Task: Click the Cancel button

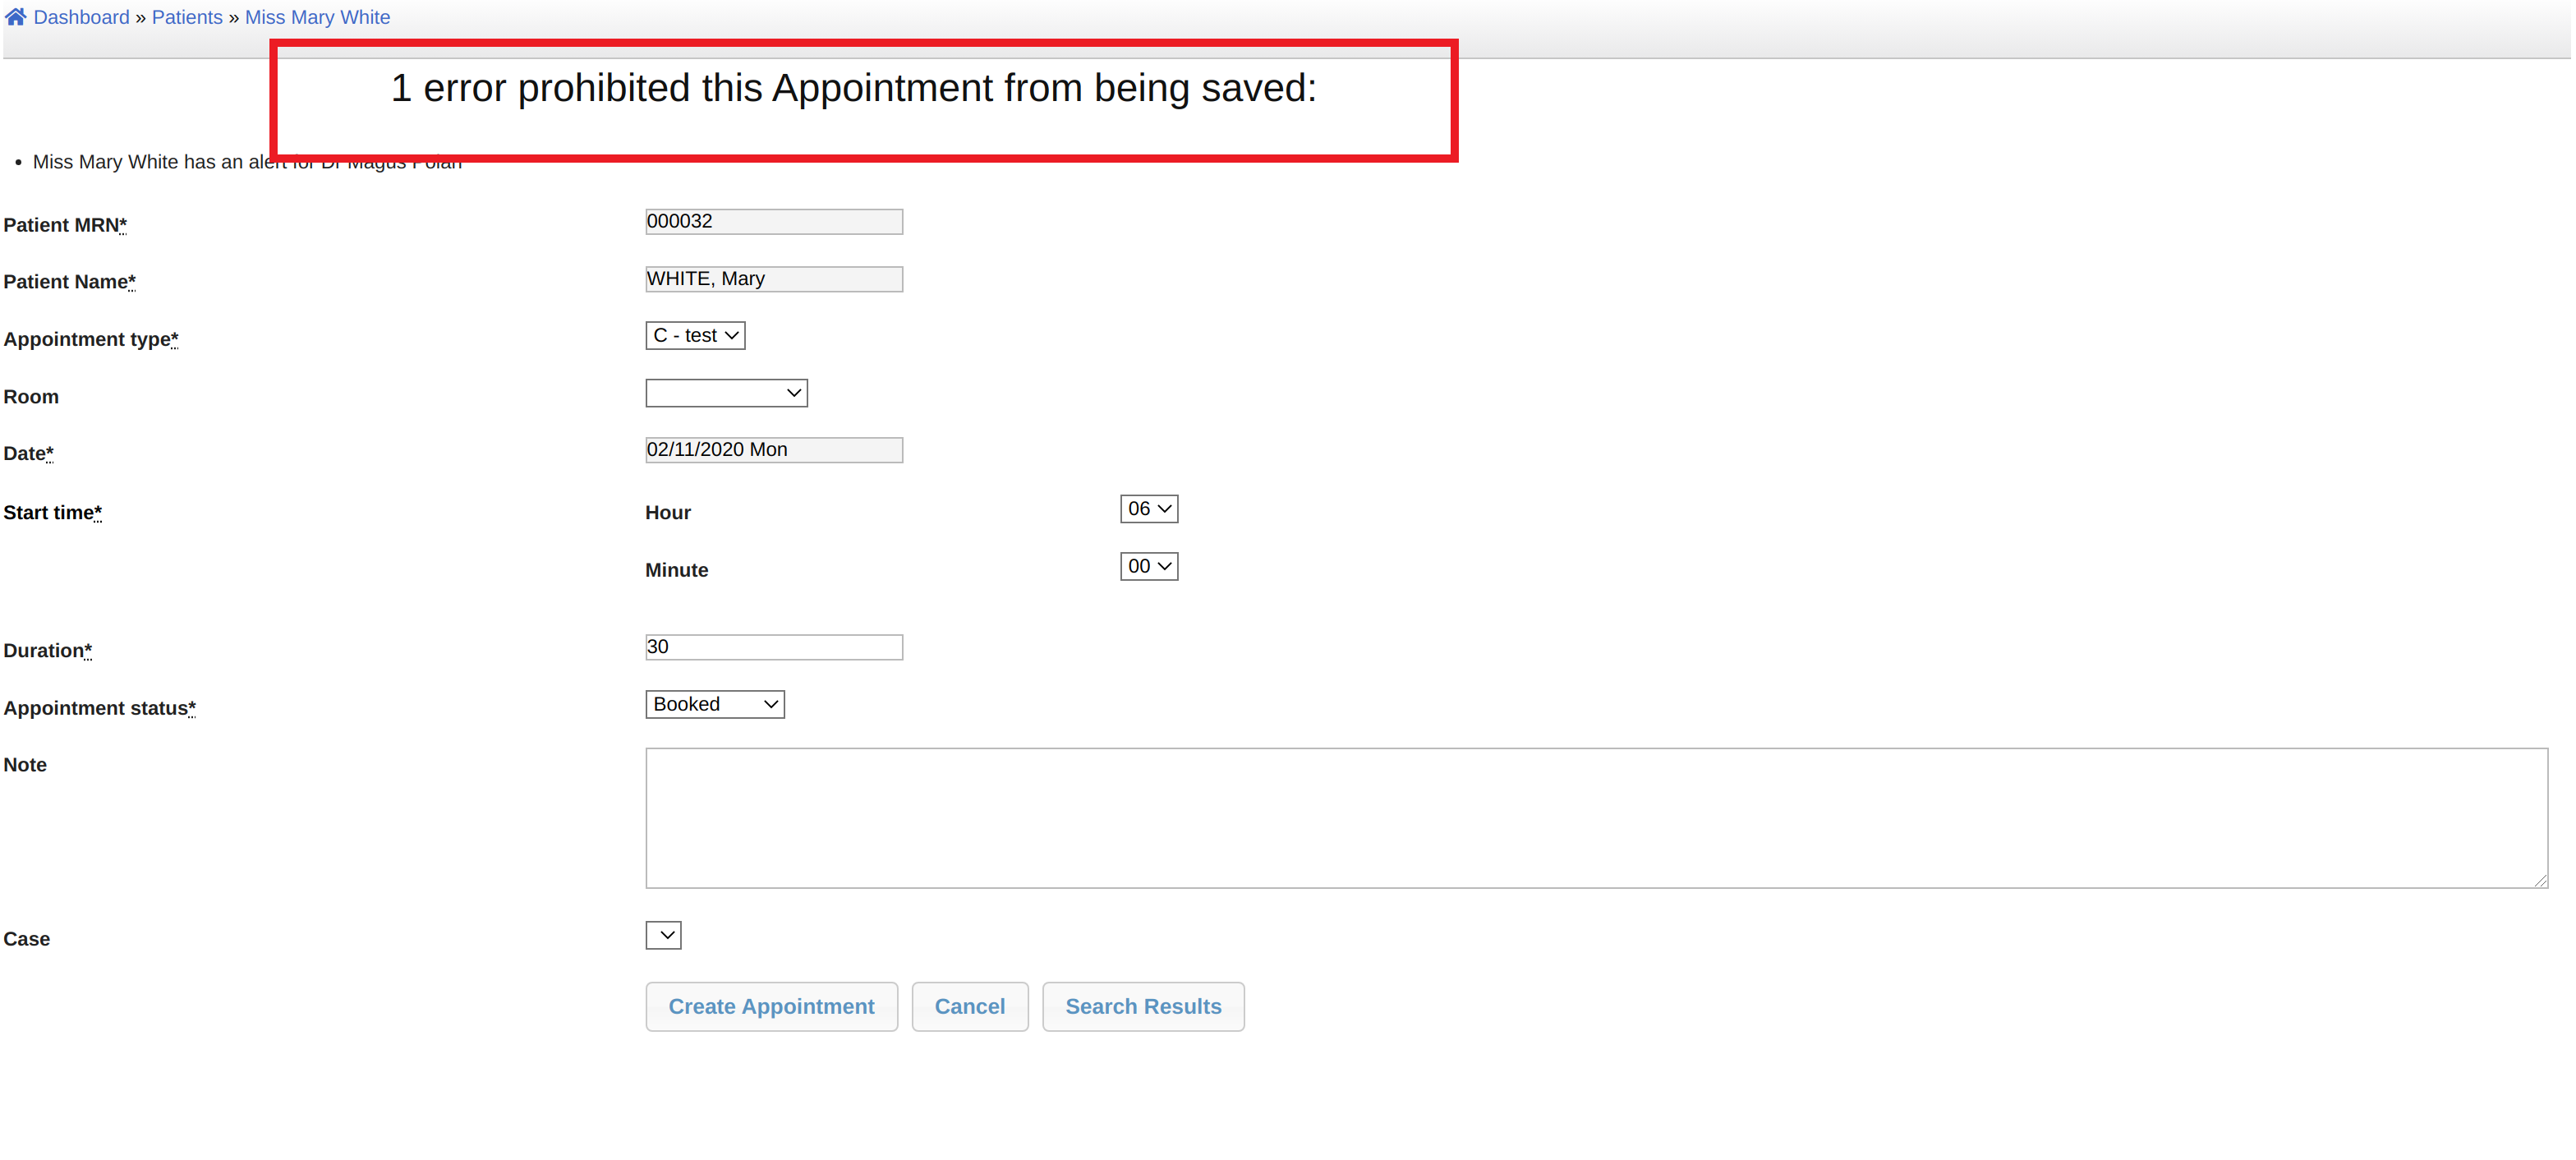Action: [x=969, y=1007]
